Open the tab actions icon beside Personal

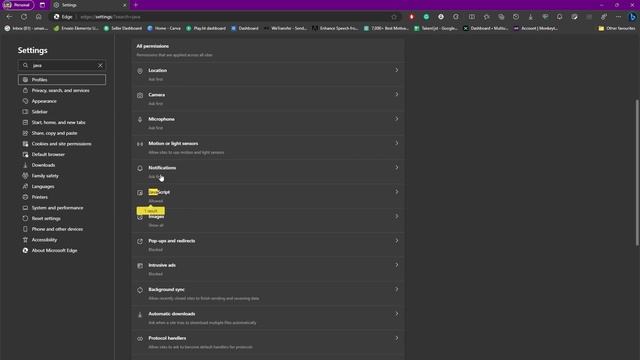[x=42, y=5]
